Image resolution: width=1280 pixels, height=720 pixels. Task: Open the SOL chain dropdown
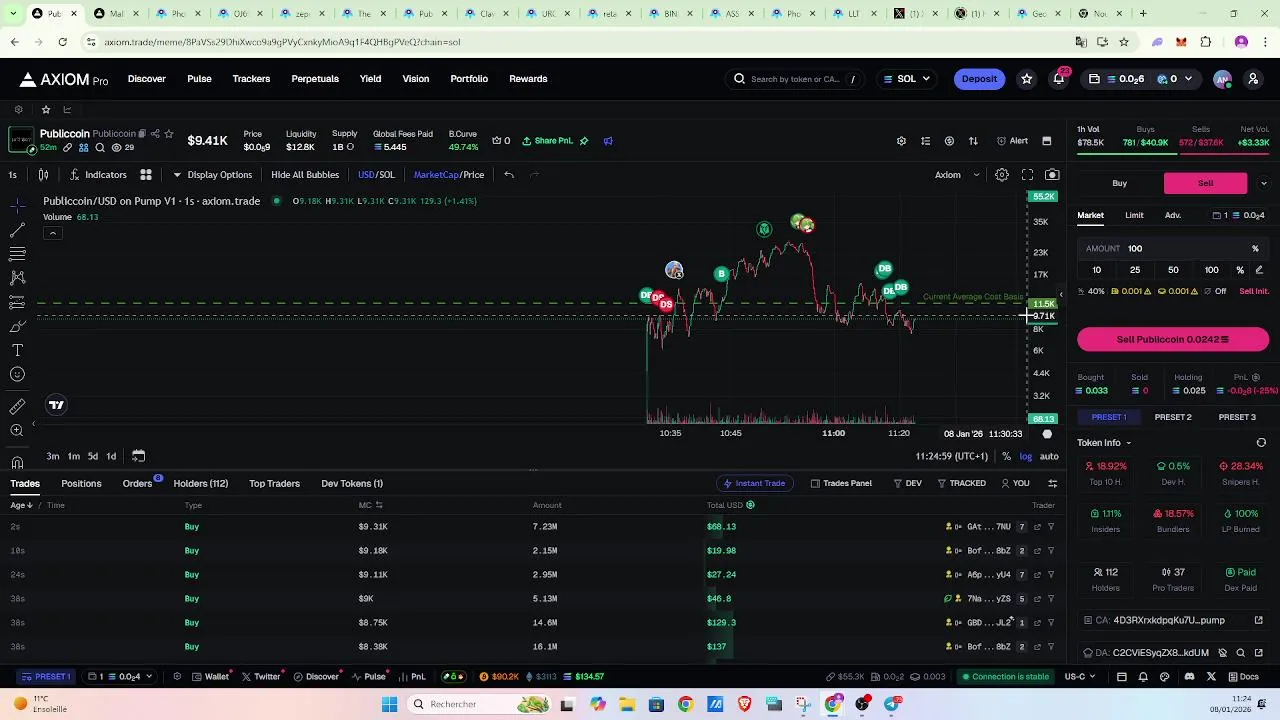pos(907,79)
